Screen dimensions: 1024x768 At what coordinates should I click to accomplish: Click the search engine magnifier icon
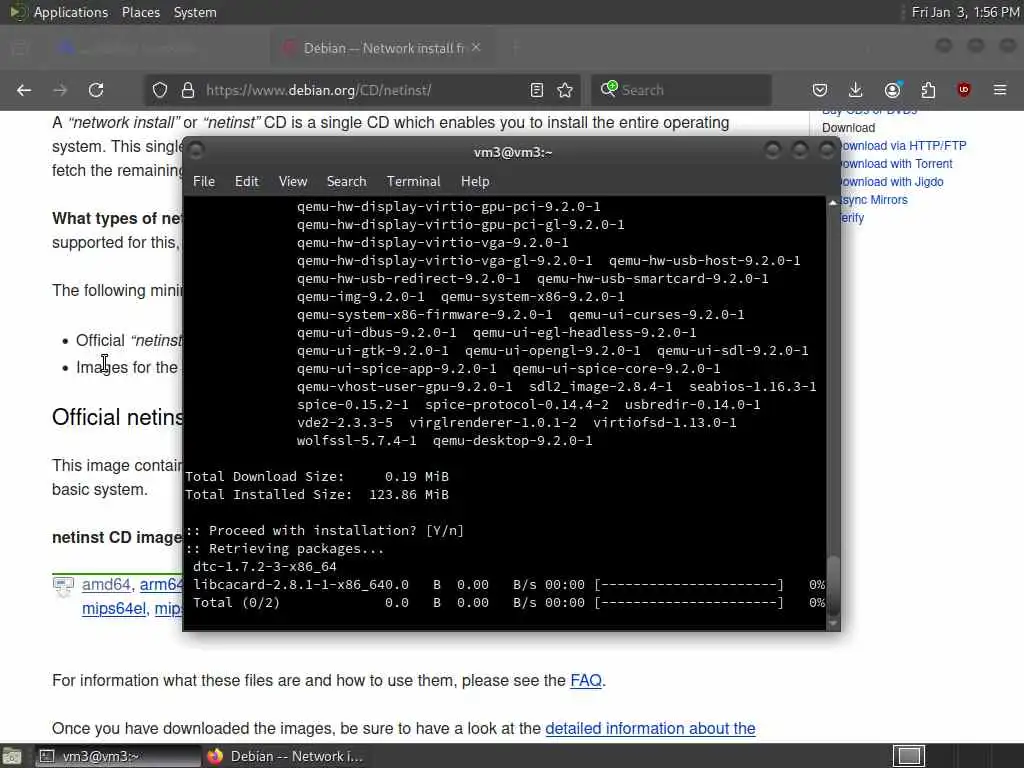point(609,89)
